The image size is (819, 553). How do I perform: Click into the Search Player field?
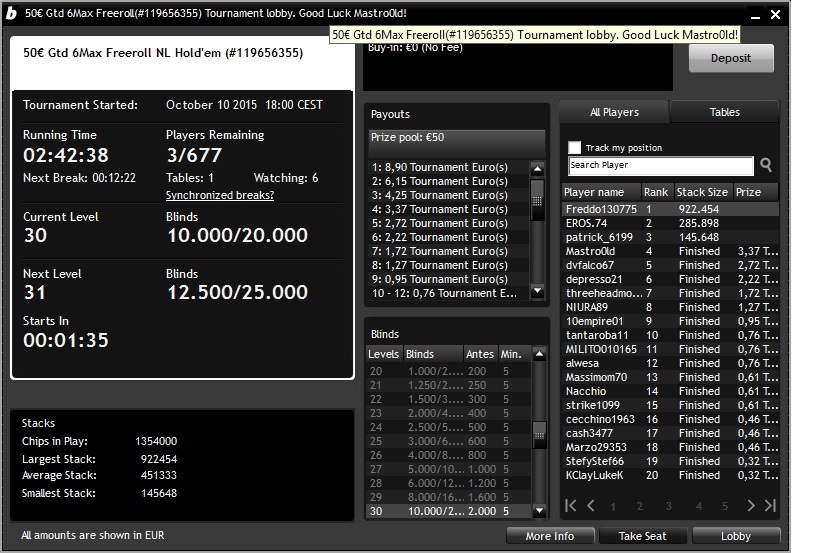click(661, 165)
